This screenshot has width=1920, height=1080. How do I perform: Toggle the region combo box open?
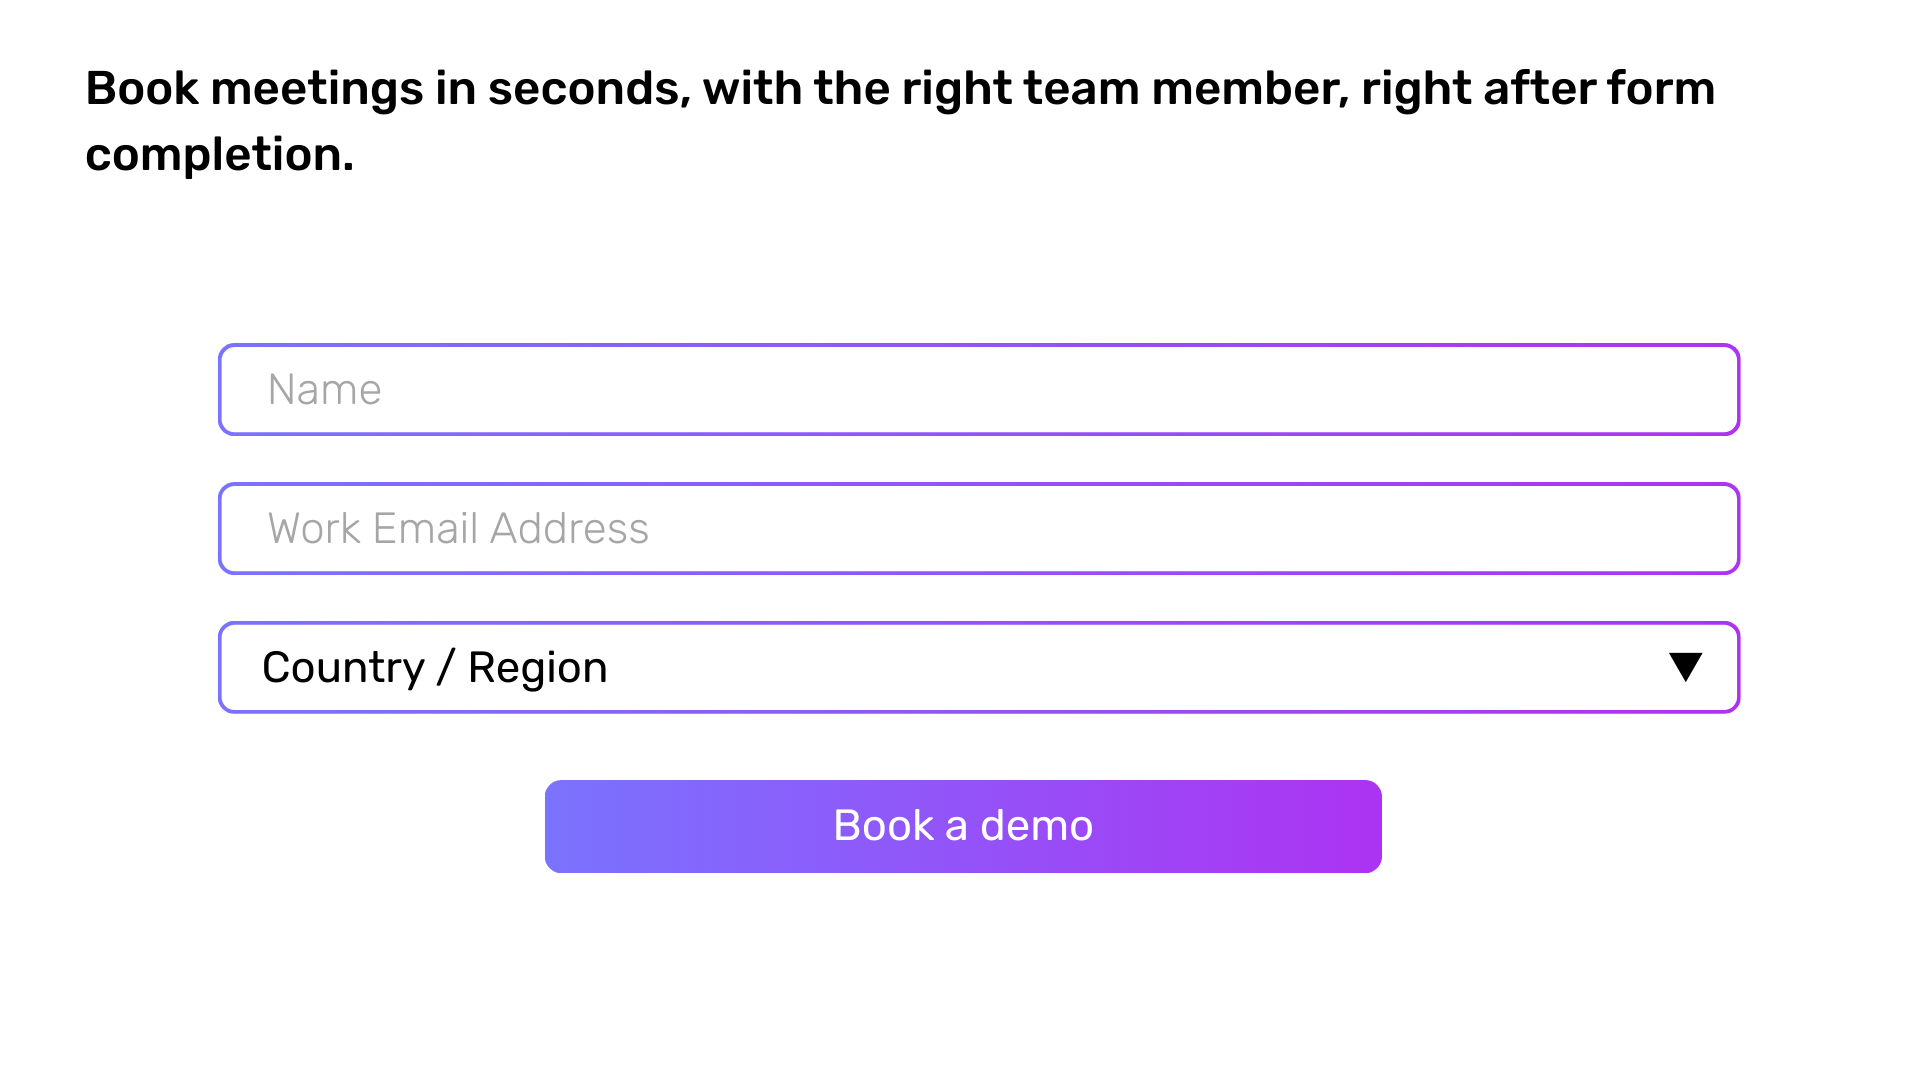point(978,667)
